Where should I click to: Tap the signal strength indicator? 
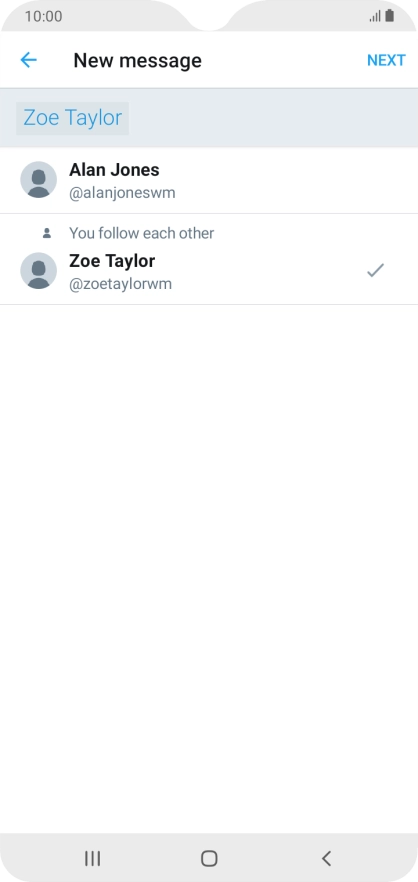(x=375, y=16)
